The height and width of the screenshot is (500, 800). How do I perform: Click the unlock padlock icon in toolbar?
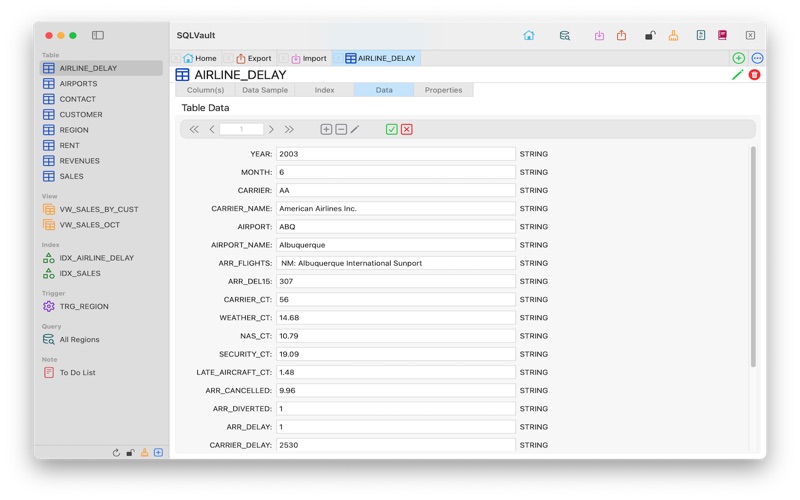[x=649, y=35]
